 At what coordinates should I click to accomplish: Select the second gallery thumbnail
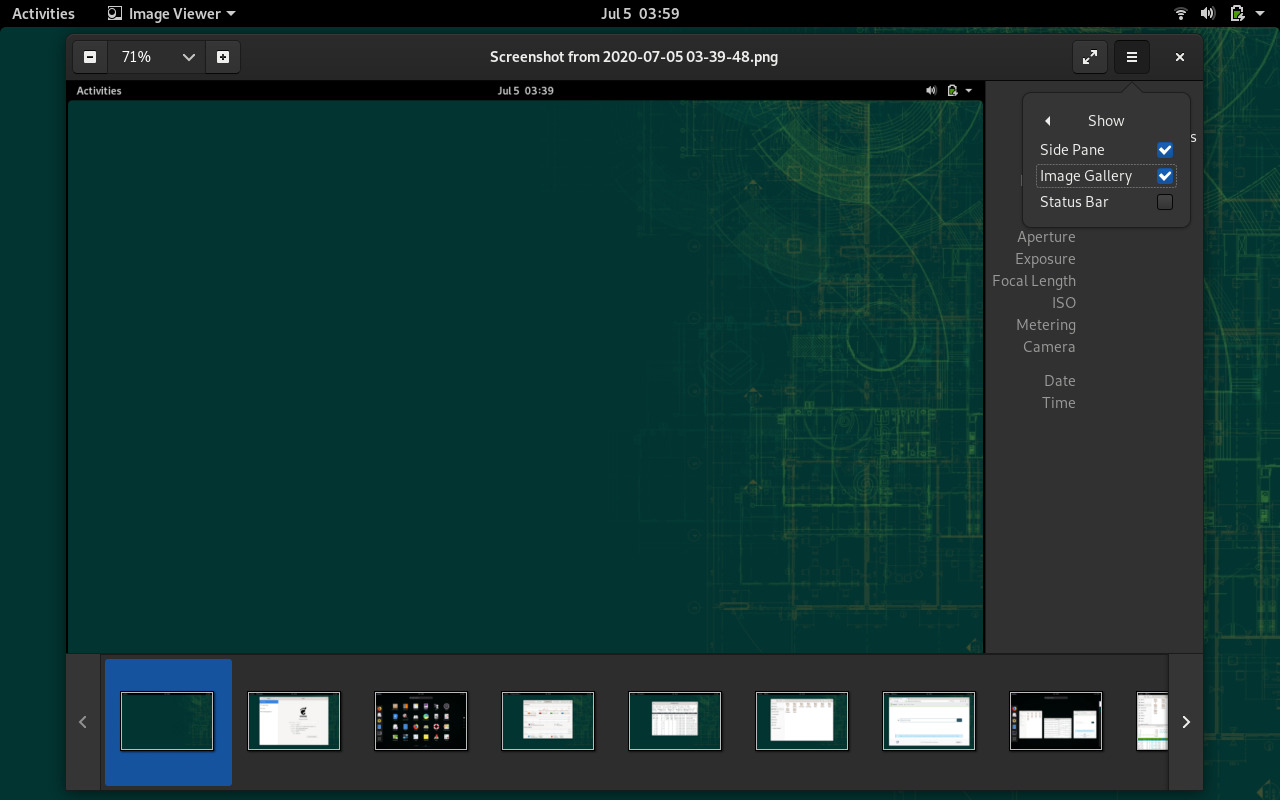point(294,721)
